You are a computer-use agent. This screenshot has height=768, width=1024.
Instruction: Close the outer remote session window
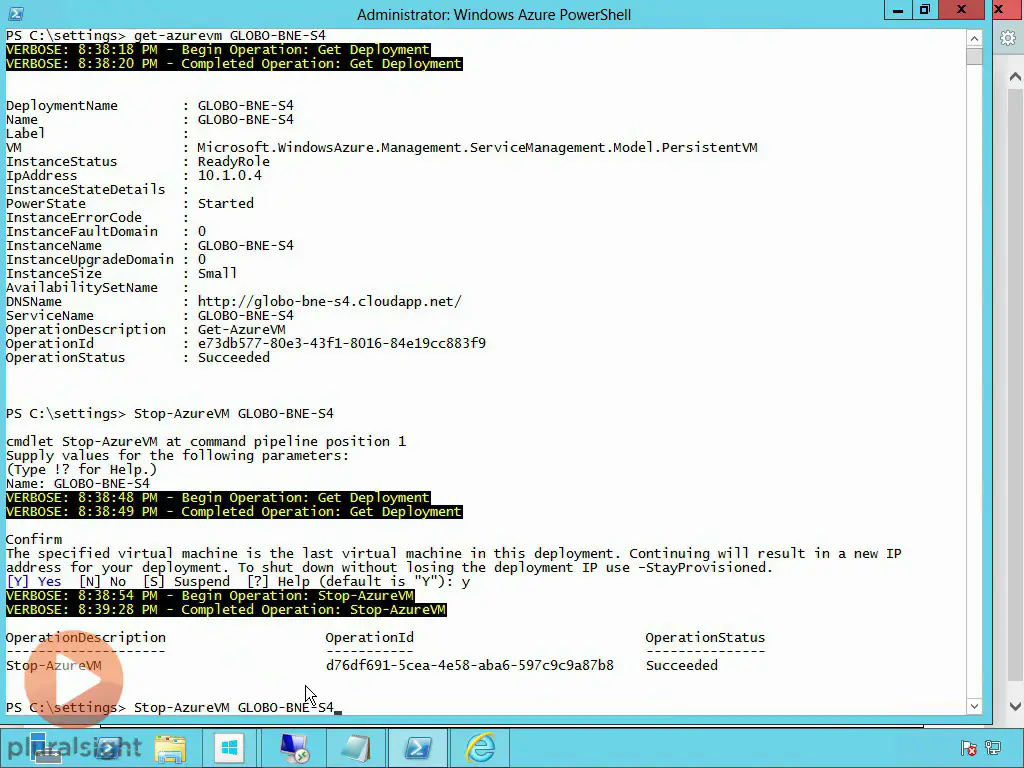tap(999, 10)
